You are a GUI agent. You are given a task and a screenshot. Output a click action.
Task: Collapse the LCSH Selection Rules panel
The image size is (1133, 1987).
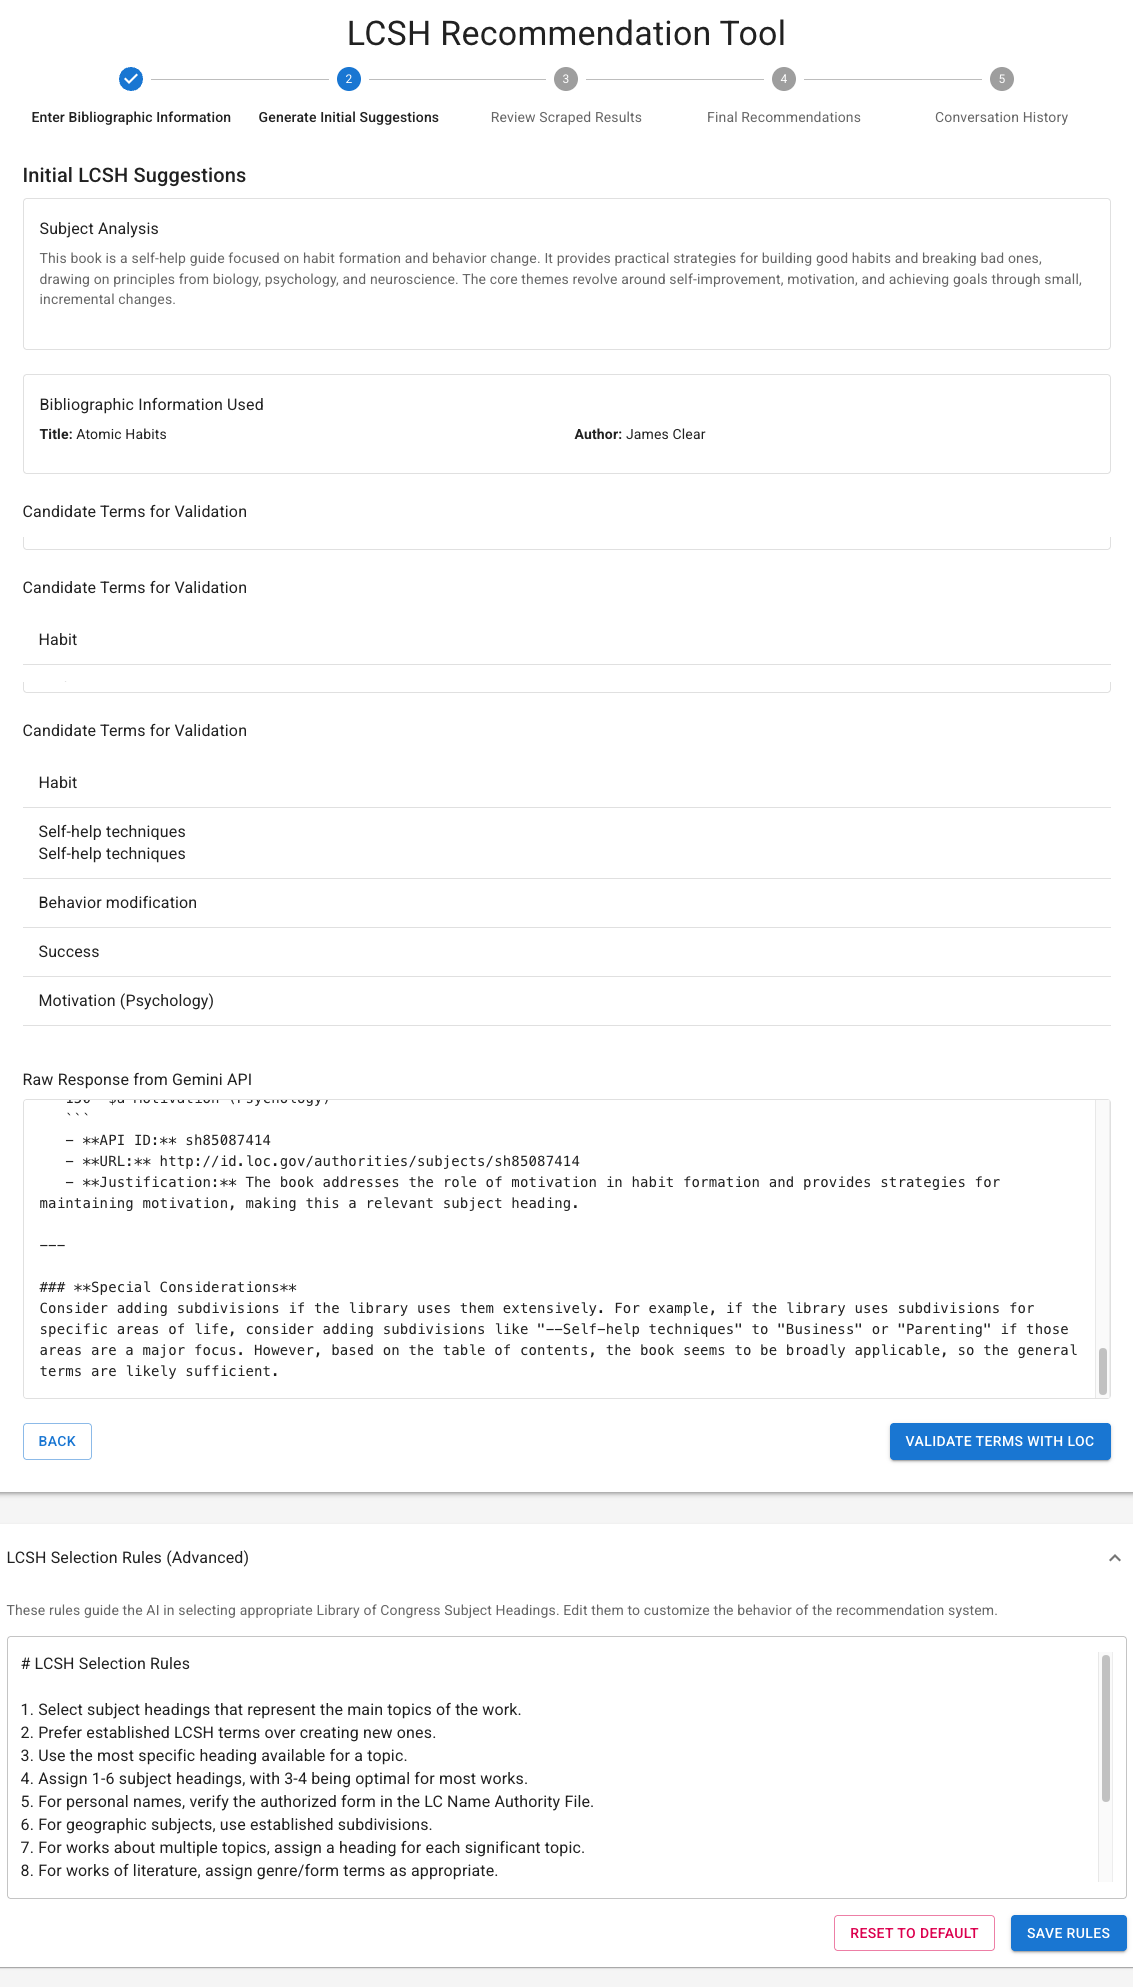coord(1115,1558)
